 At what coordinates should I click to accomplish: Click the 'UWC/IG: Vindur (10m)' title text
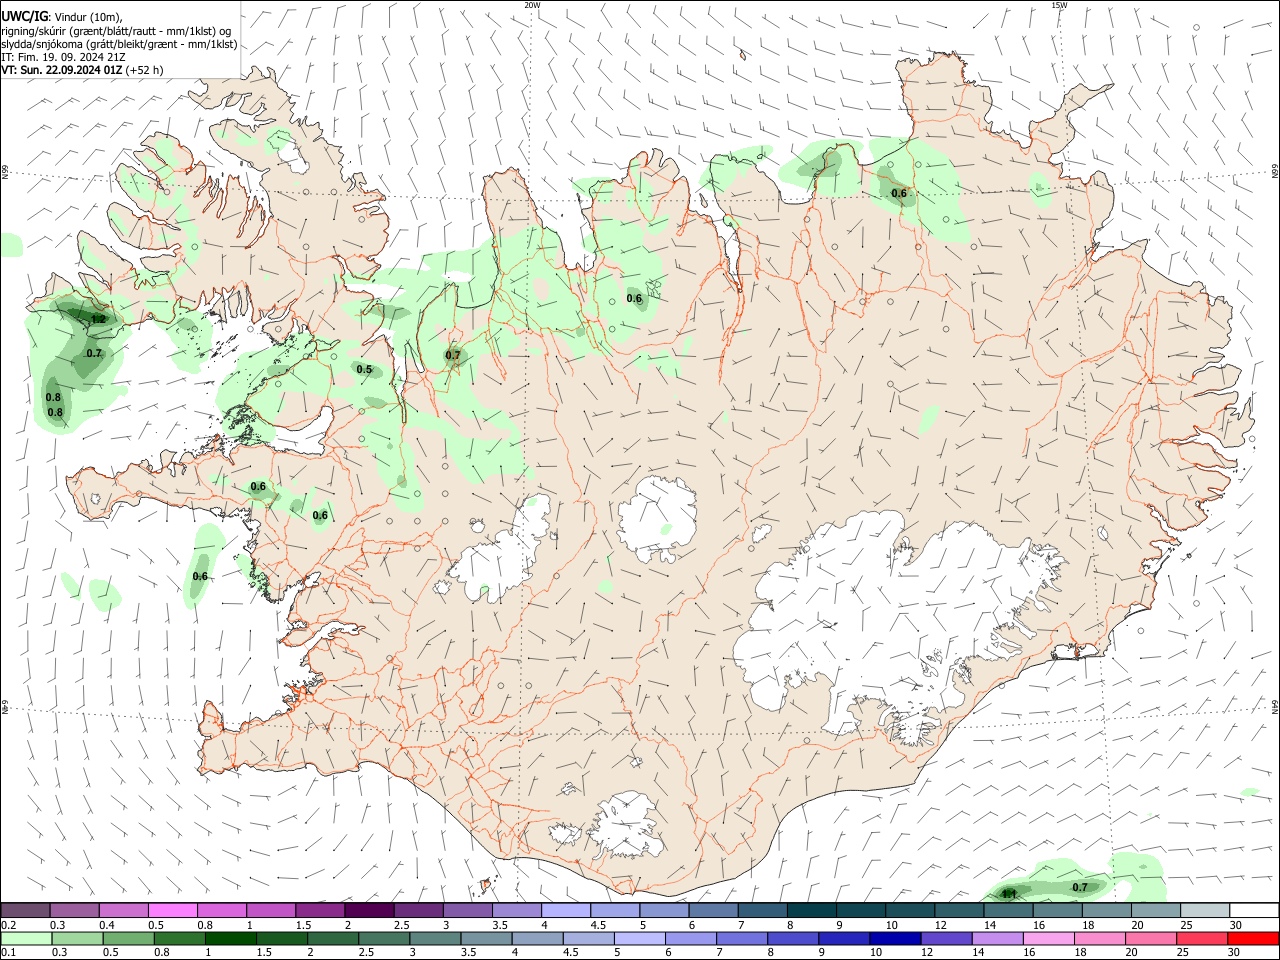click(x=62, y=16)
